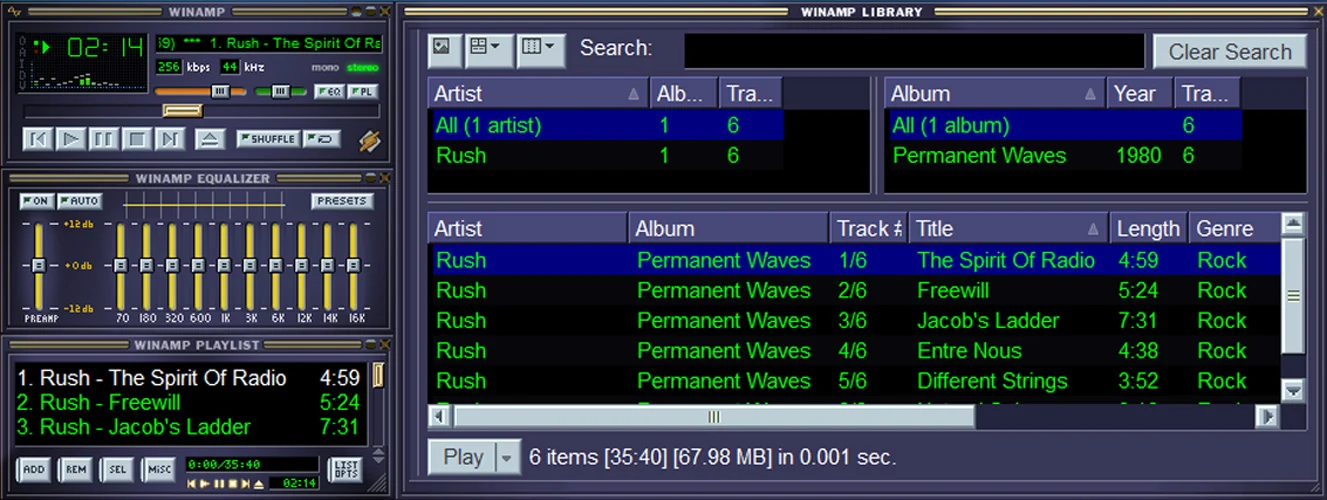This screenshot has width=1327, height=500.
Task: Click the volume slider handle
Action: coord(222,92)
